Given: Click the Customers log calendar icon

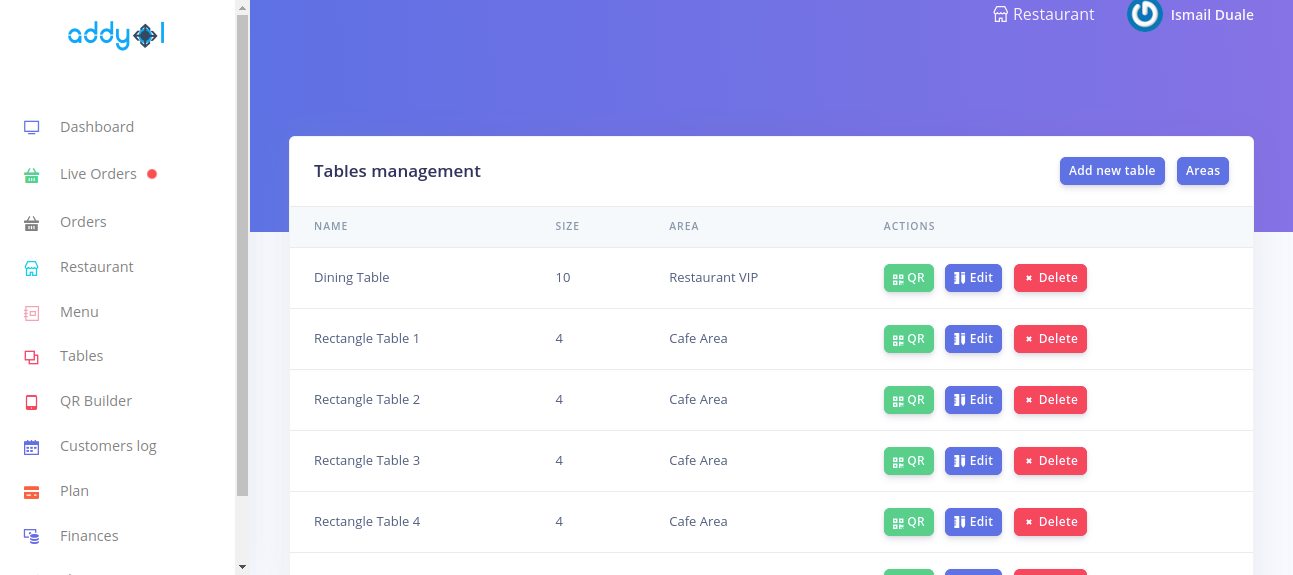Looking at the screenshot, I should (x=31, y=447).
